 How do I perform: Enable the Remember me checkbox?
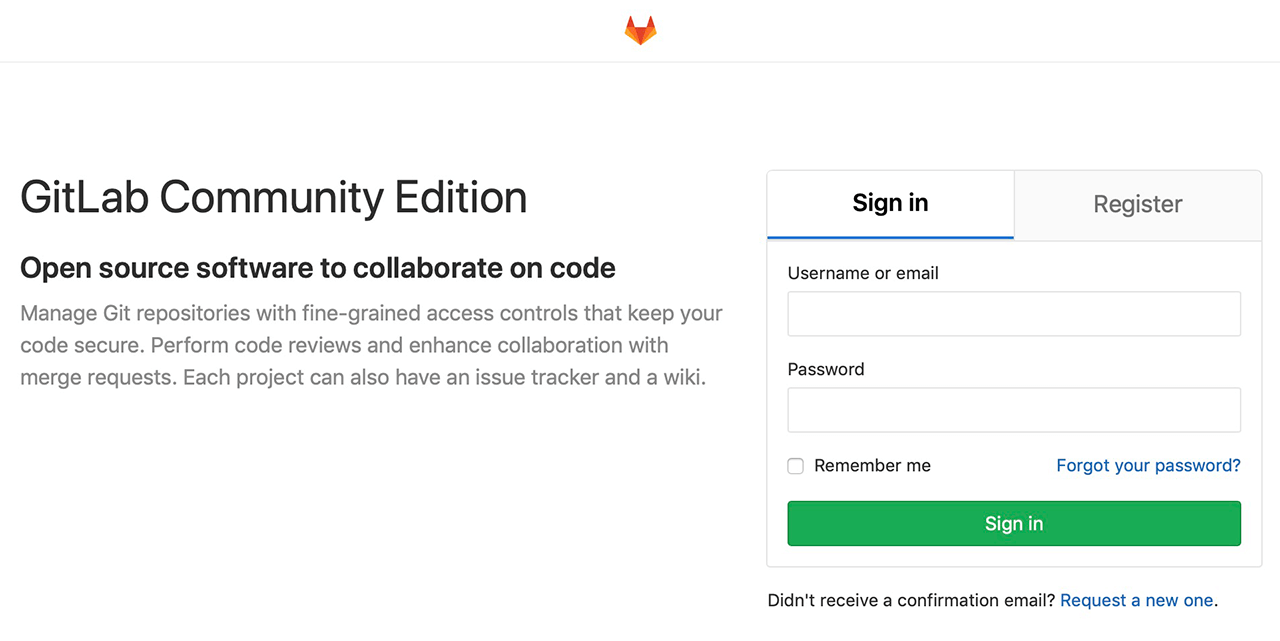pos(796,466)
